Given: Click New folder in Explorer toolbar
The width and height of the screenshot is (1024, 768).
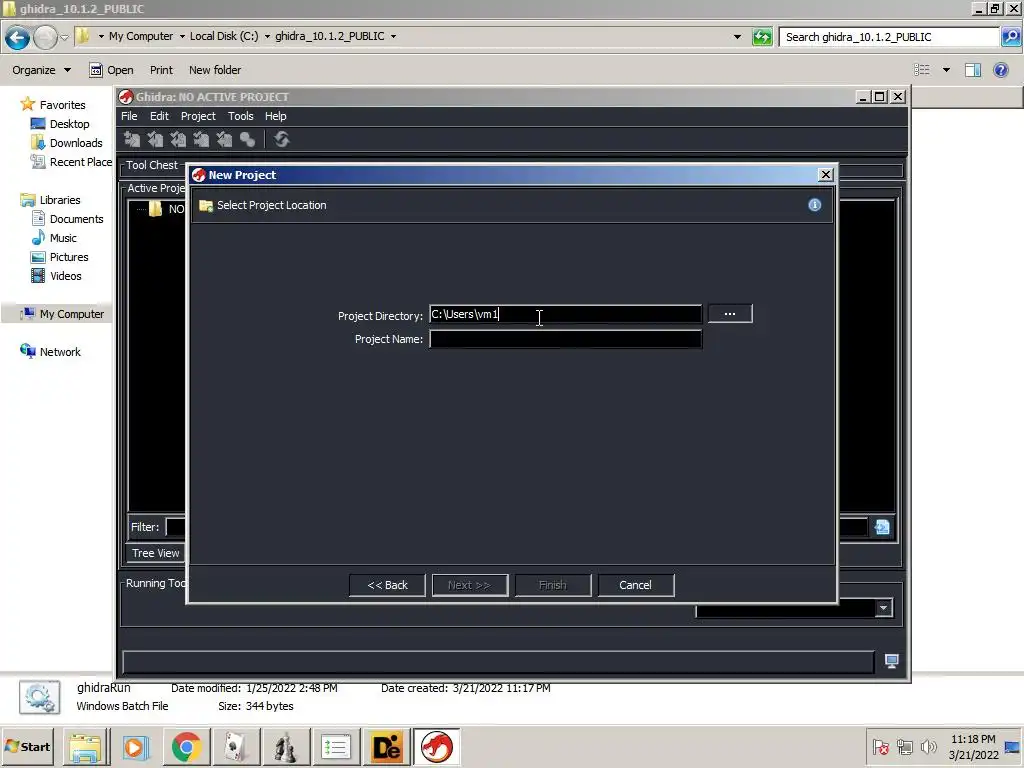Looking at the screenshot, I should 215,70.
